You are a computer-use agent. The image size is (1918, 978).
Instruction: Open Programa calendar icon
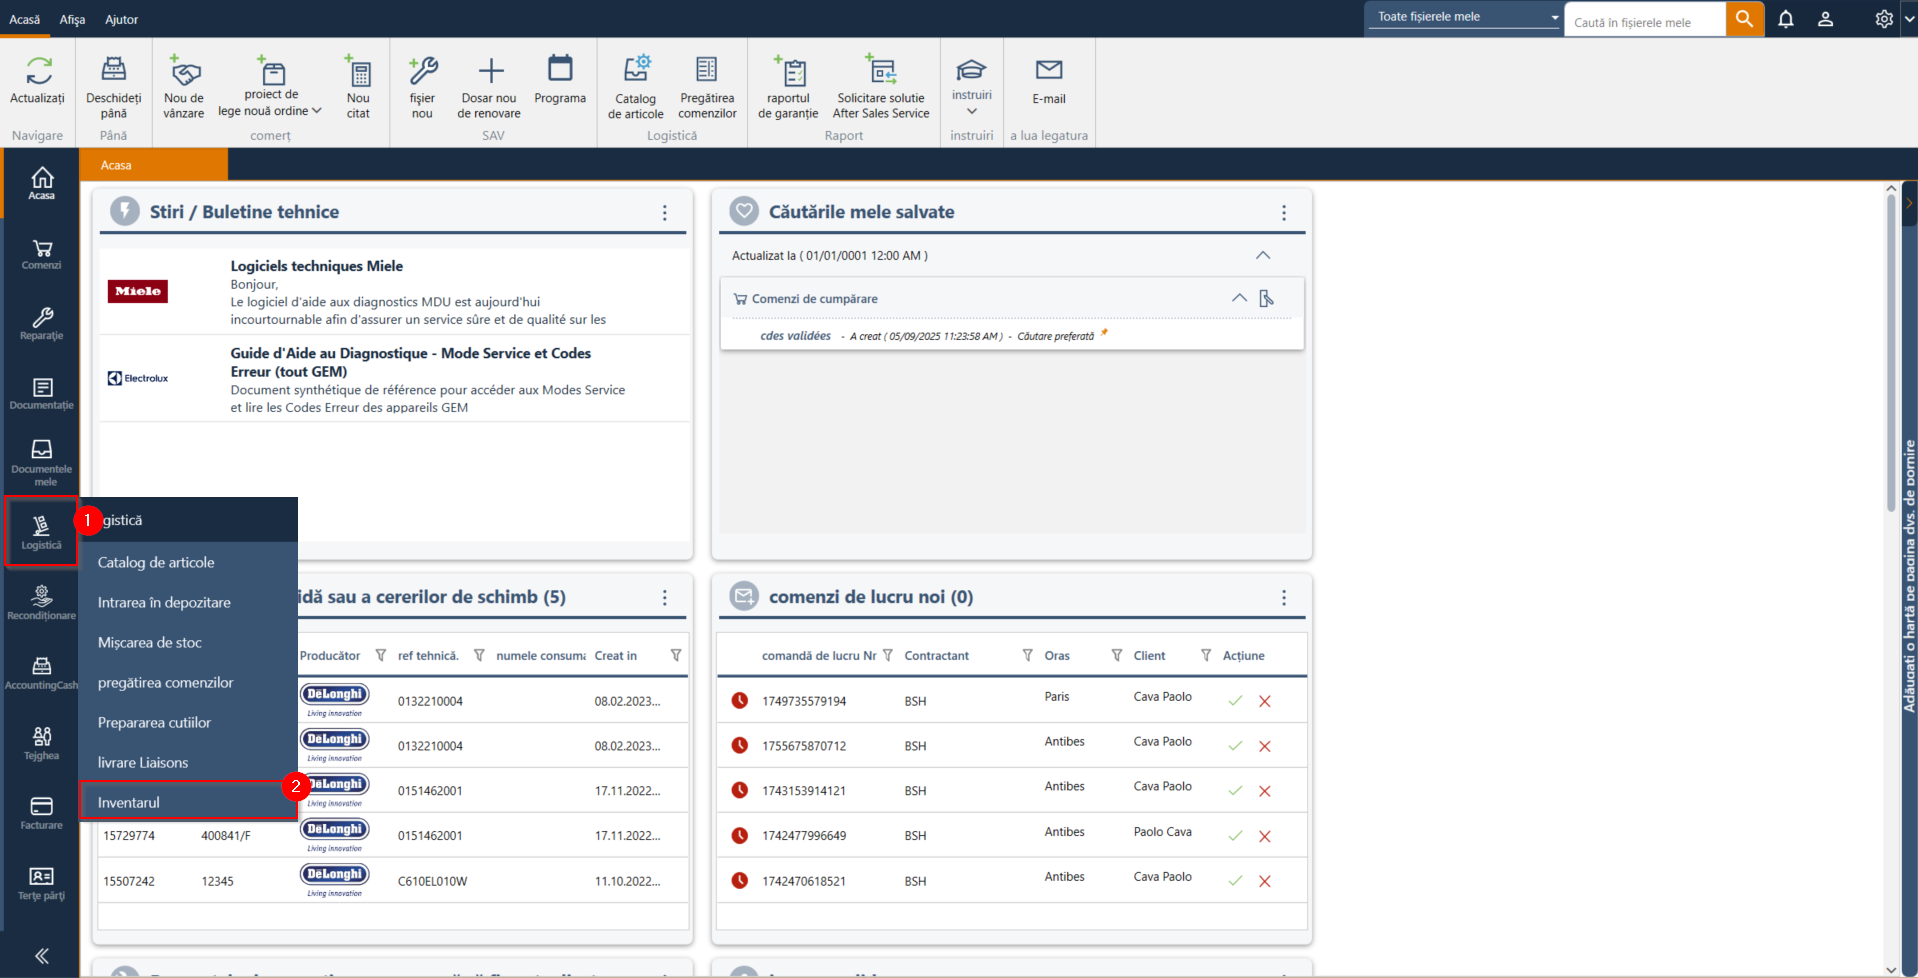click(x=560, y=68)
